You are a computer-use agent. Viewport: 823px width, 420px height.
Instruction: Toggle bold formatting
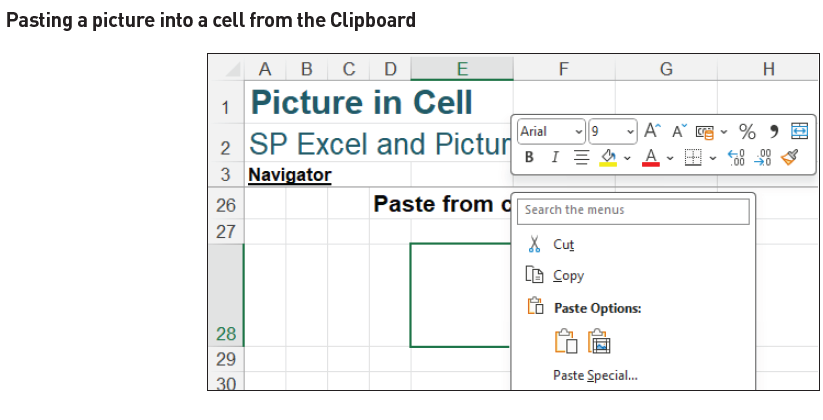point(529,157)
